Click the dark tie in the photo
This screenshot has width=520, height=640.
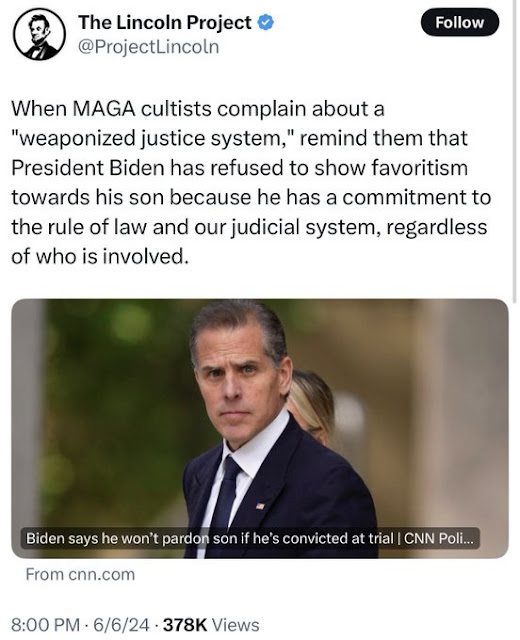click(224, 498)
